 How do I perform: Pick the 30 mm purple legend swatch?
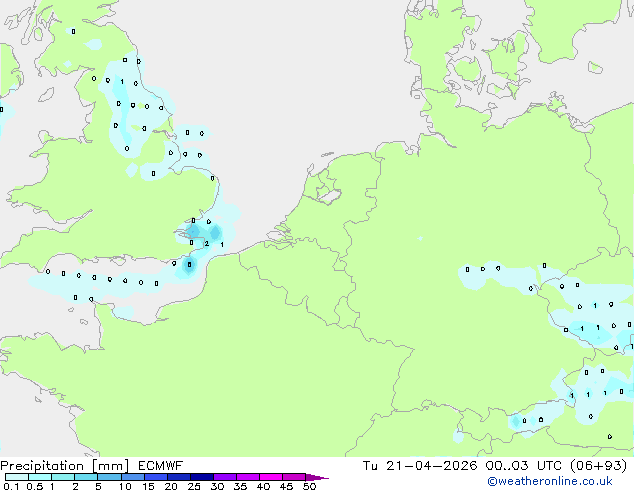pos(228,478)
